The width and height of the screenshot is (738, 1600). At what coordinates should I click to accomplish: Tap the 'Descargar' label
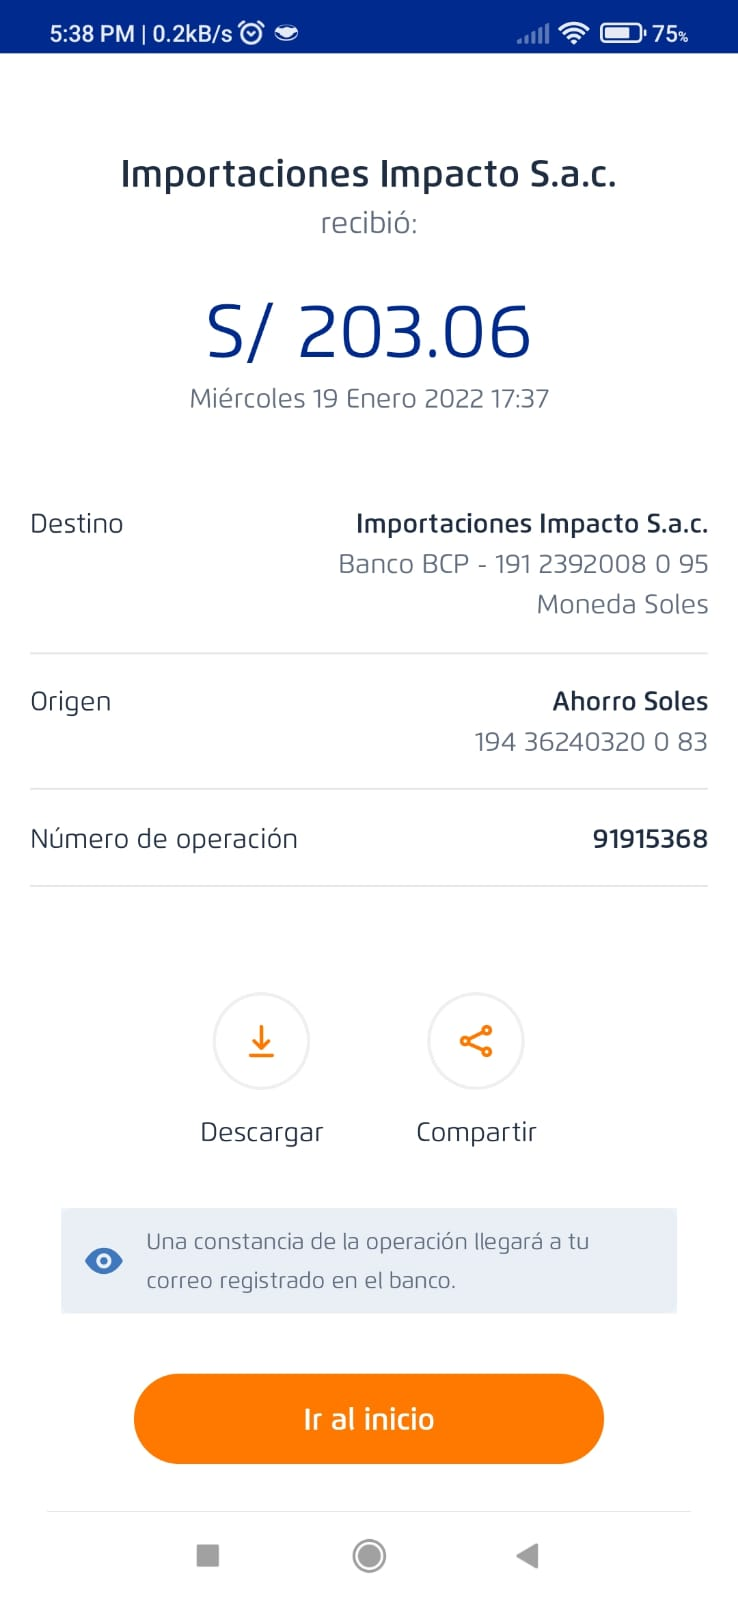click(262, 1132)
